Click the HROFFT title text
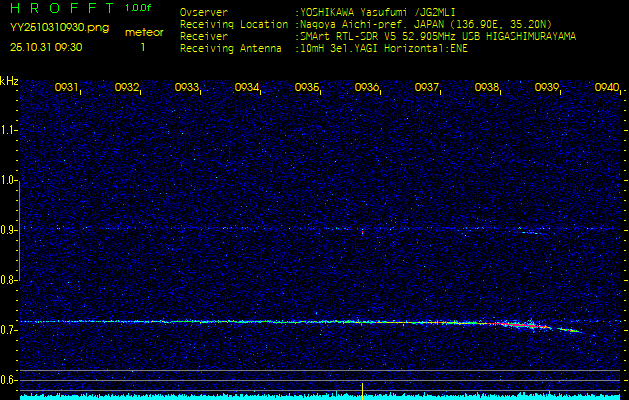 click(x=62, y=8)
